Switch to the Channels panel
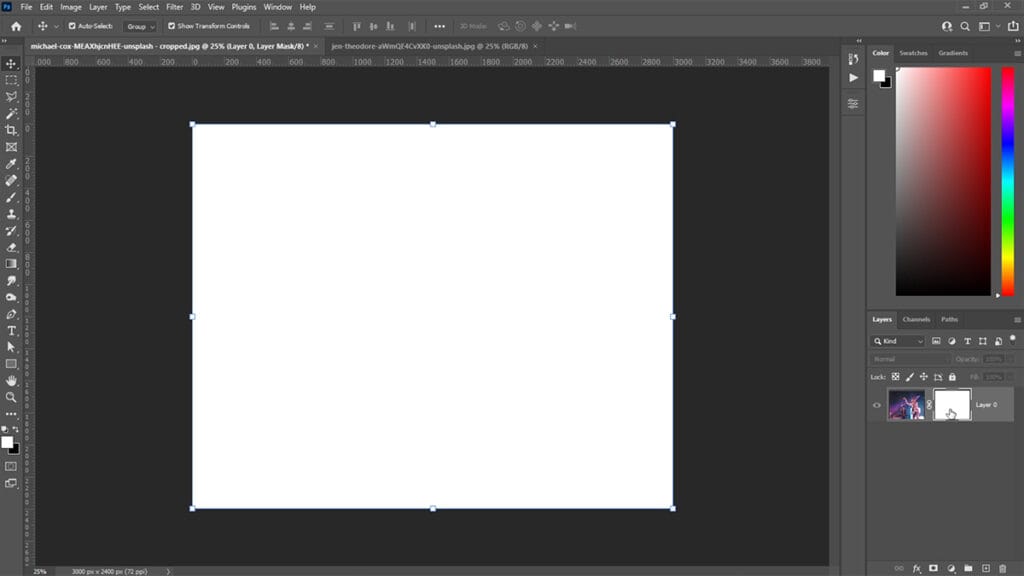The width and height of the screenshot is (1024, 576). [914, 319]
